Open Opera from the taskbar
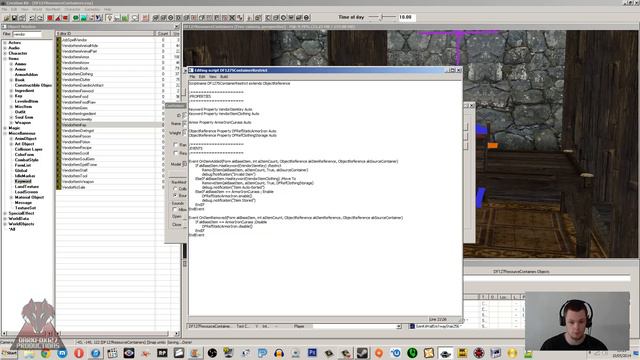Screen dimensions: 640x360 (x=79, y=353)
